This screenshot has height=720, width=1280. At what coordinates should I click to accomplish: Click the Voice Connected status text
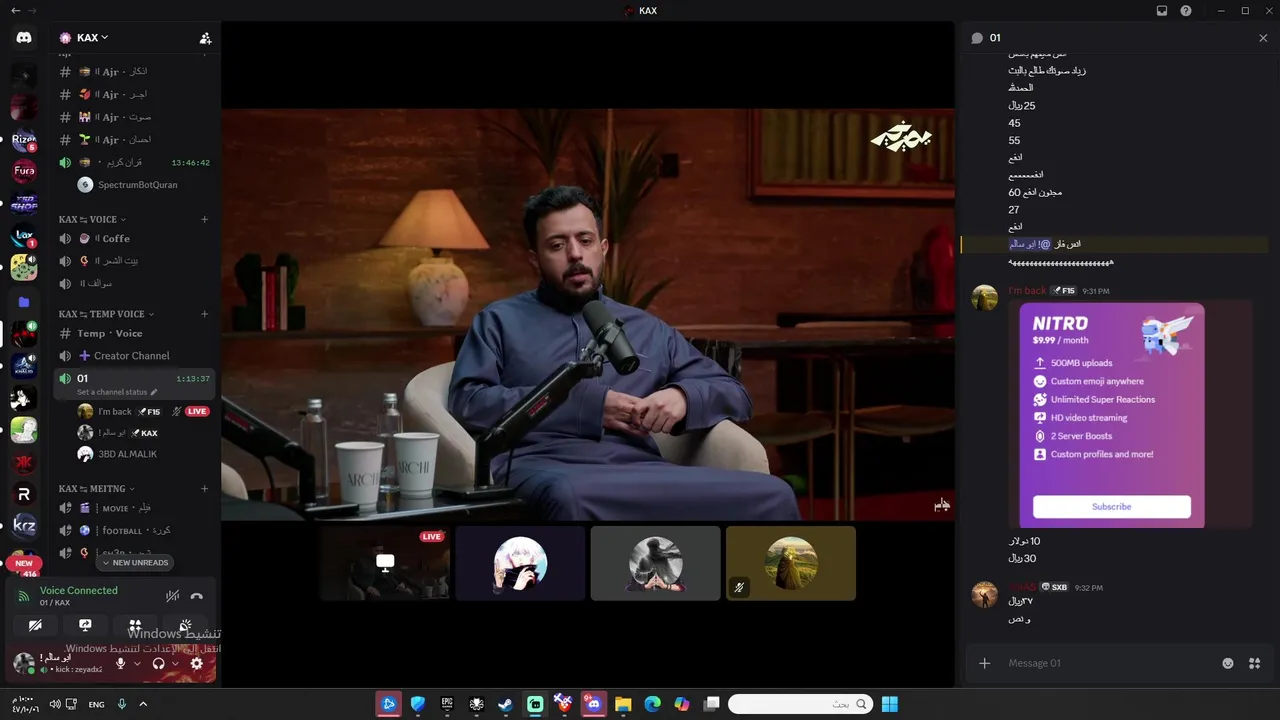[78, 590]
